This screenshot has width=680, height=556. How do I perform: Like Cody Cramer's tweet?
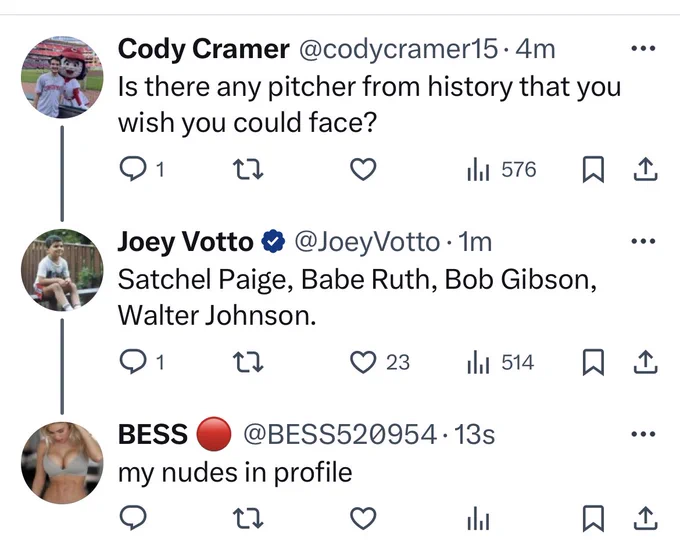click(x=363, y=169)
